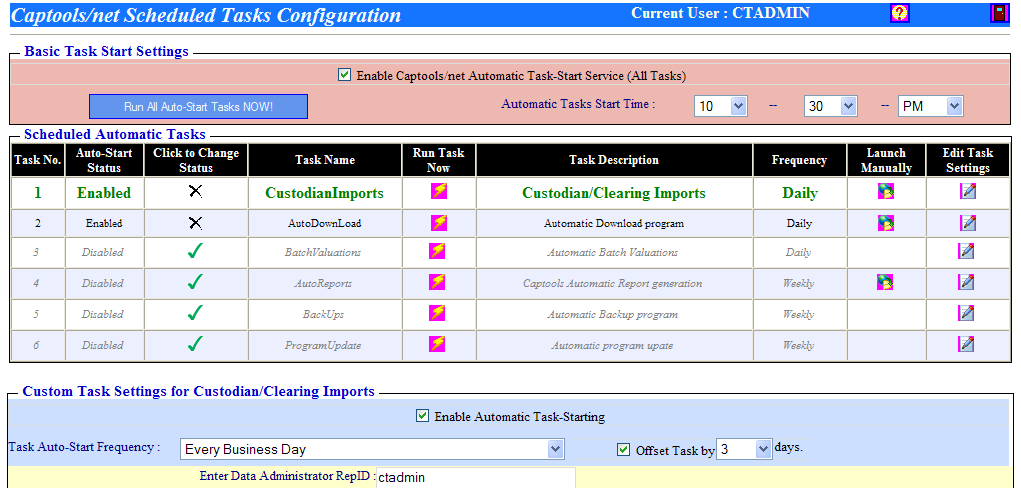
Task: Edit BatchValuations task settings icon
Action: pyautogui.click(x=967, y=251)
